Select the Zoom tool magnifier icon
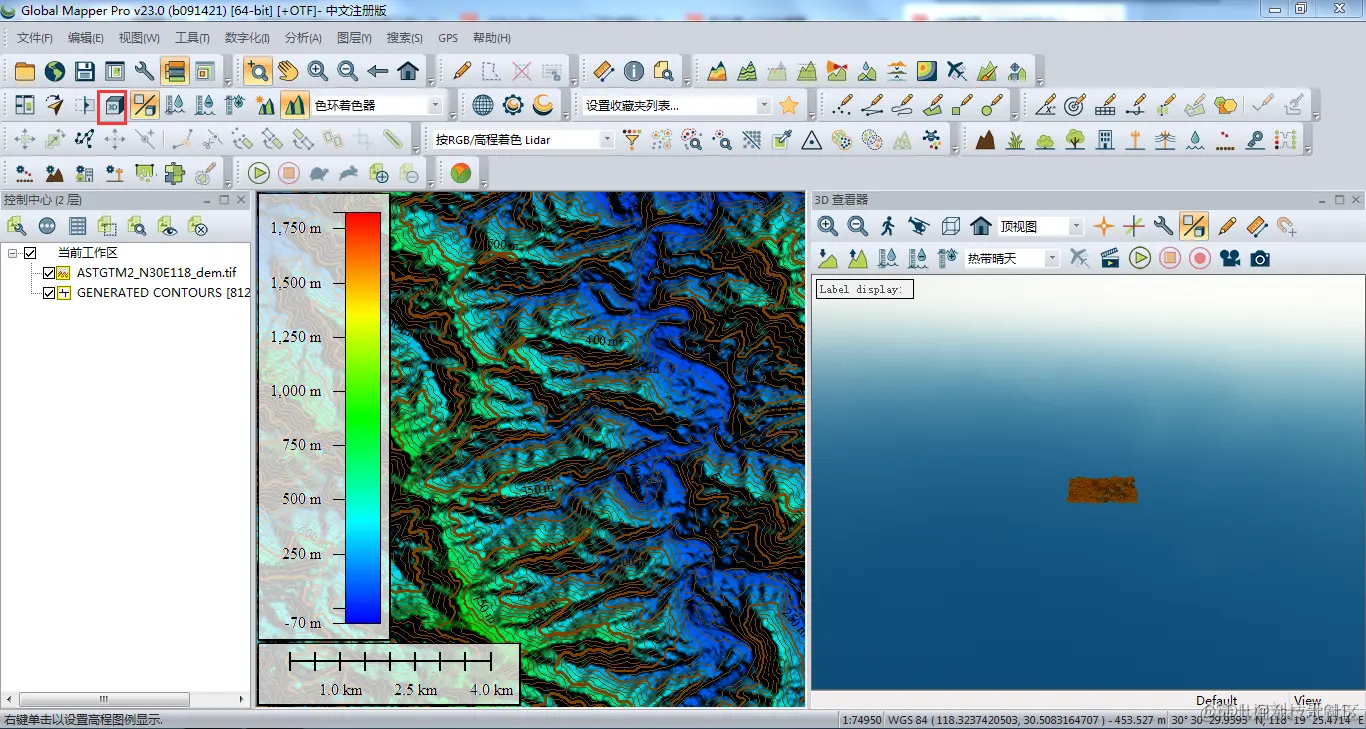1366x729 pixels. coord(258,71)
